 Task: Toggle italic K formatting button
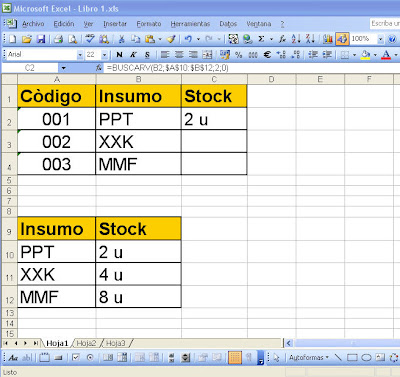(133, 55)
